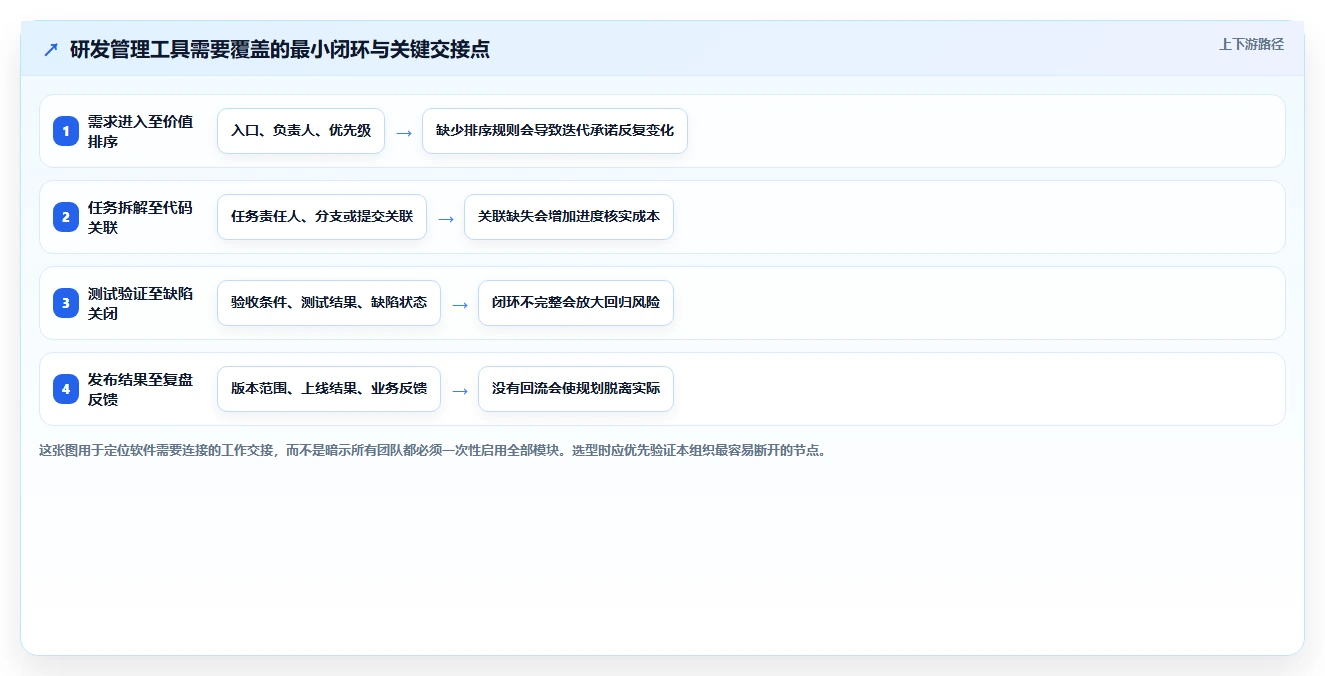This screenshot has width=1325, height=676.
Task: Click the 任务责任人、分支或提交关联 chip
Action: 322,217
